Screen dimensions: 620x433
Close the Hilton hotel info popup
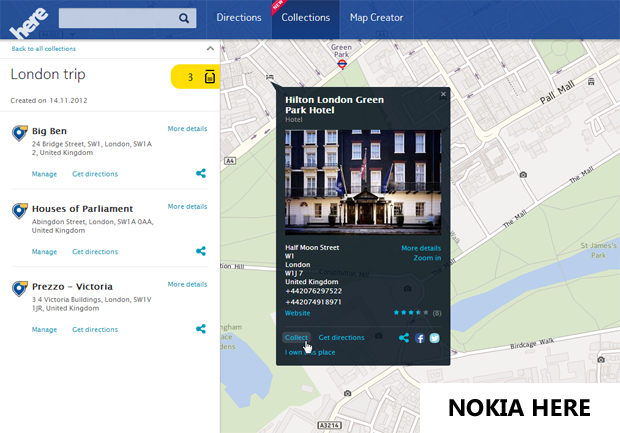443,94
